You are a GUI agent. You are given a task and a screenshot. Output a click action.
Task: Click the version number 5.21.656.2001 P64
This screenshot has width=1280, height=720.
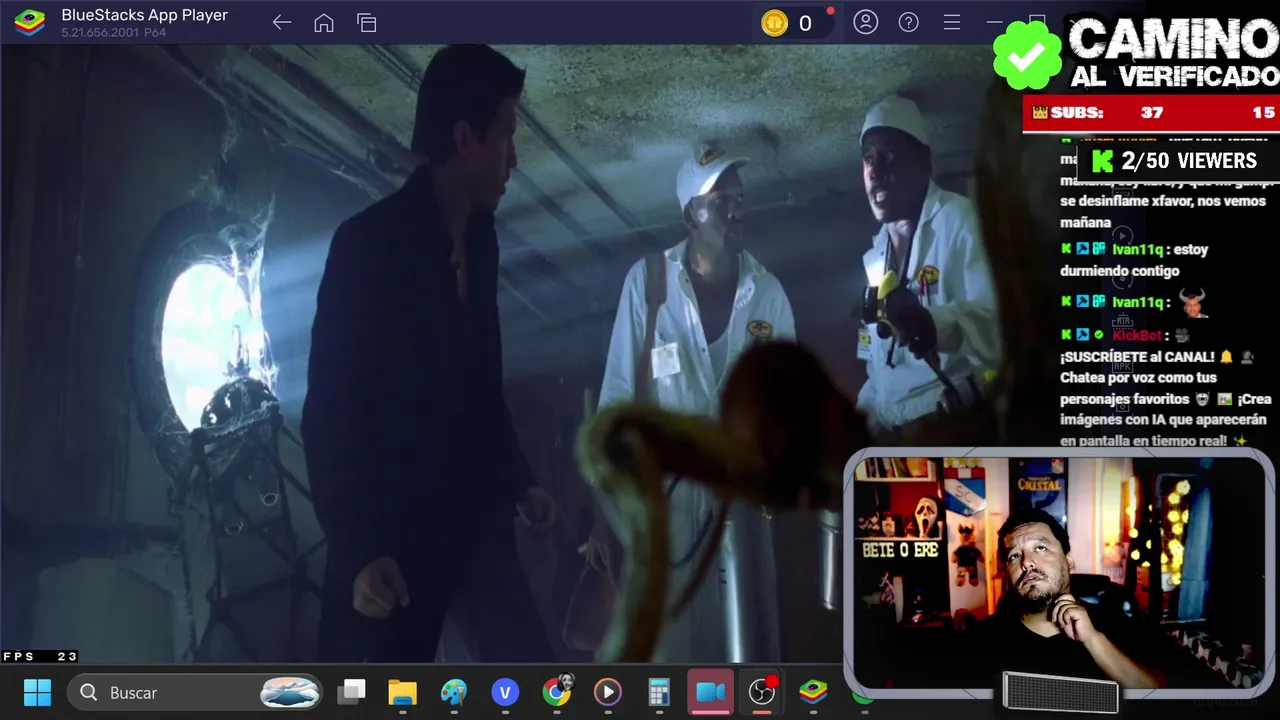click(113, 33)
